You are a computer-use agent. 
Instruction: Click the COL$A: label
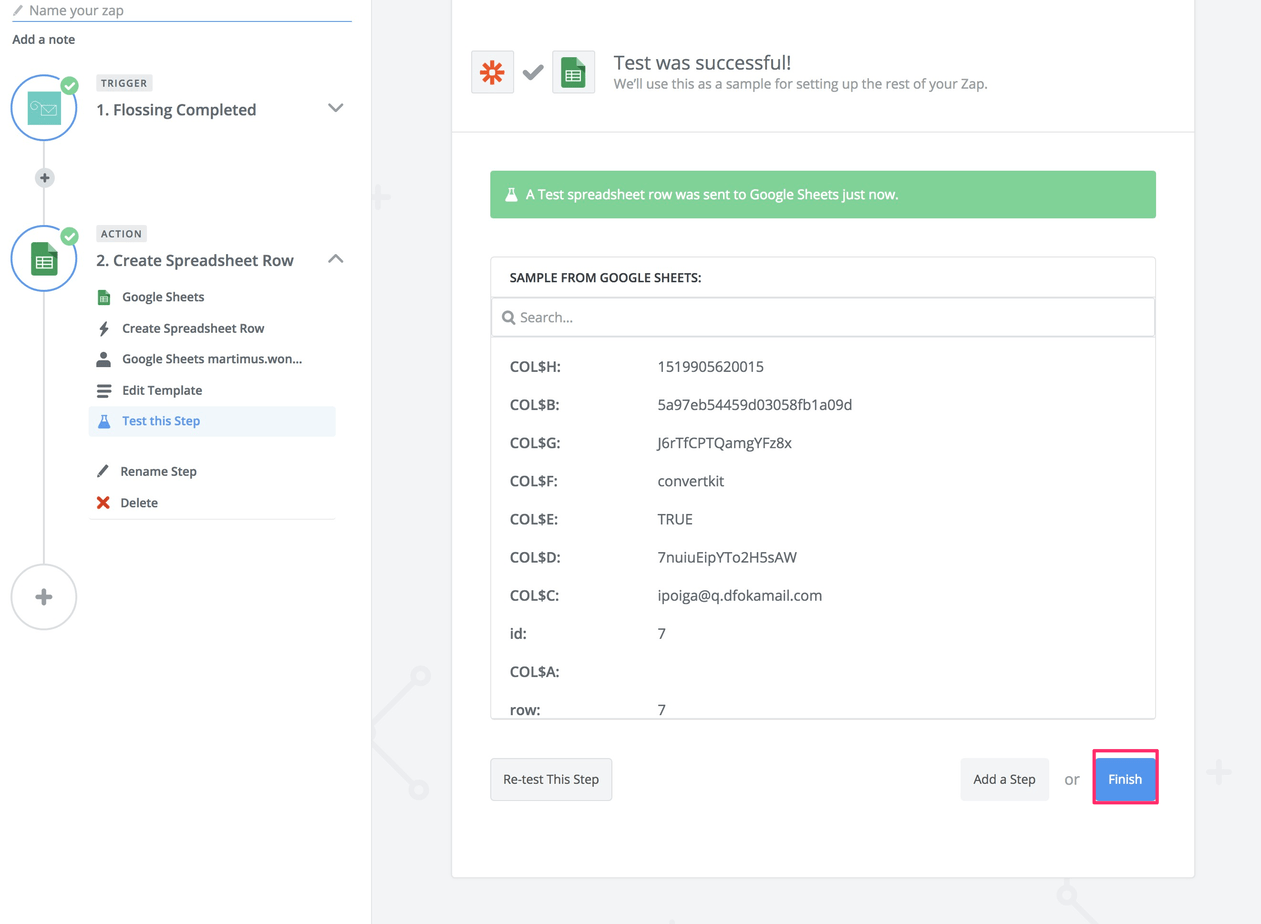[534, 672]
